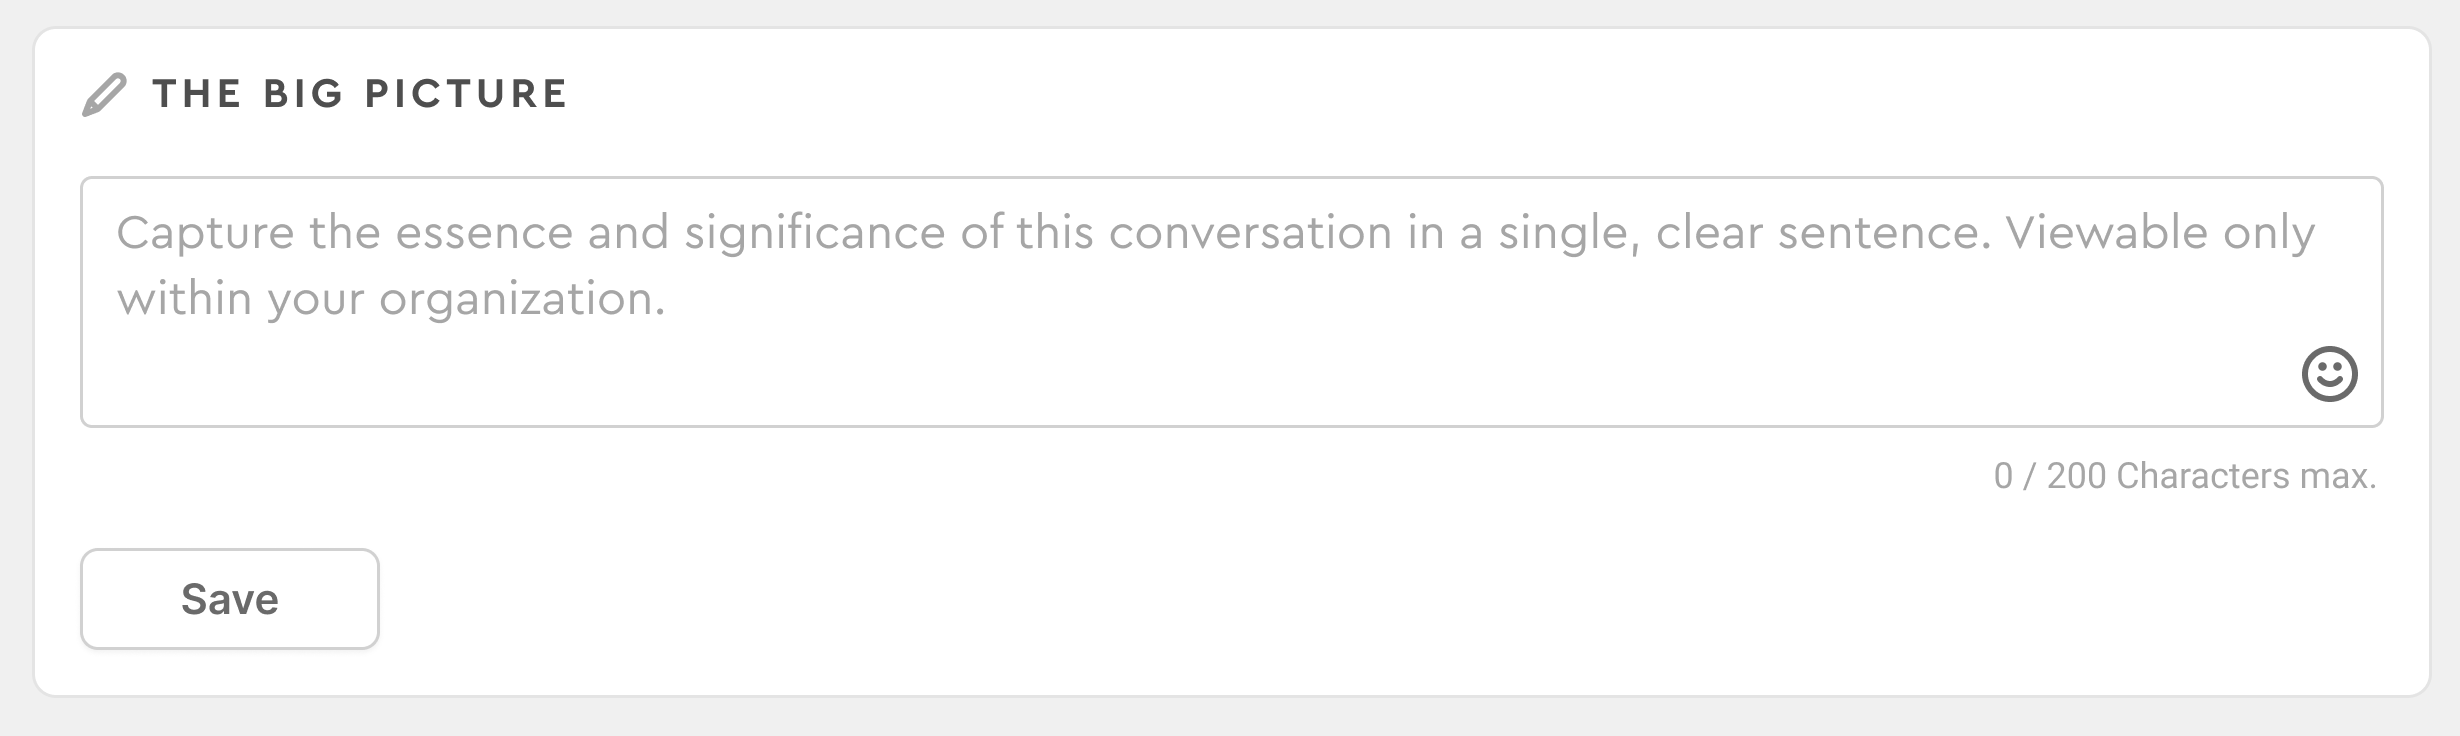Click the Save button
Screen dimensions: 2460x736
click(230, 599)
